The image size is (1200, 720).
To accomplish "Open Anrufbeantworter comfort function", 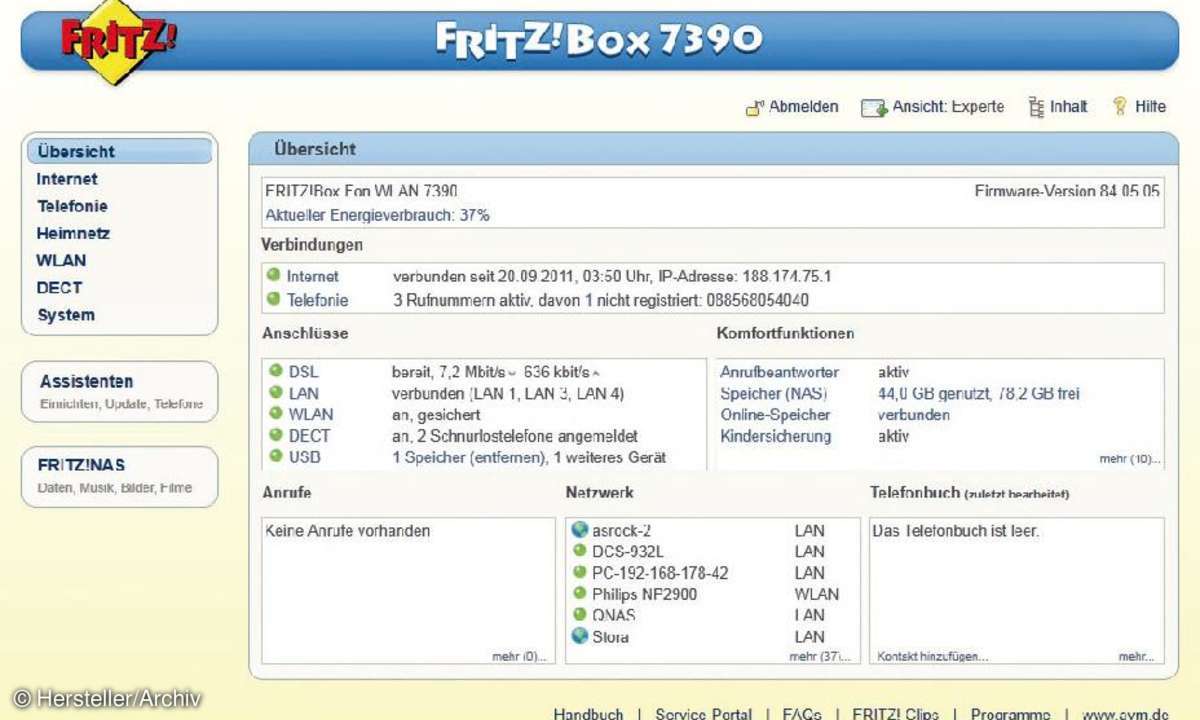I will click(x=780, y=372).
